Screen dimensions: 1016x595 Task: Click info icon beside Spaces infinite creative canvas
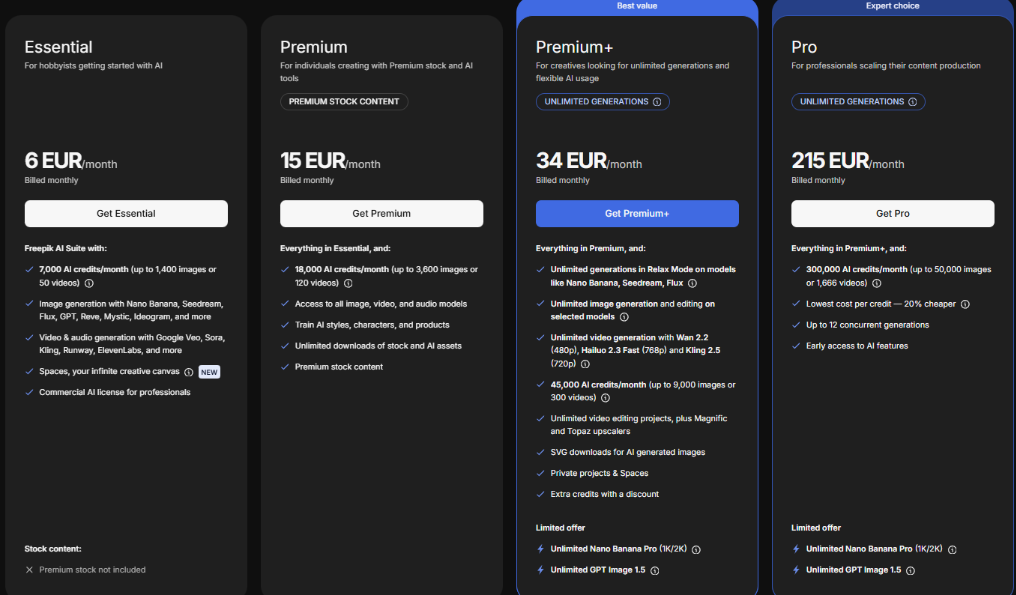click(x=189, y=372)
